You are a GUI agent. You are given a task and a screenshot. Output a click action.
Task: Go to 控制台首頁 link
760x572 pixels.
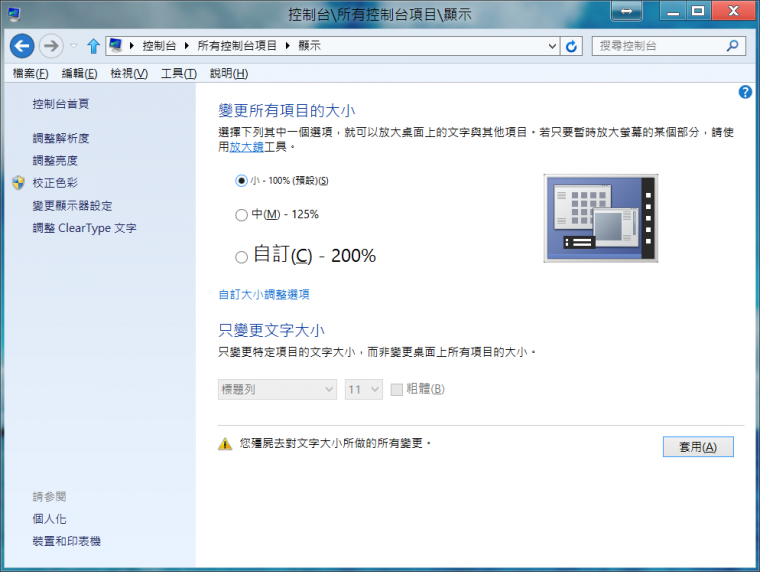pos(61,104)
